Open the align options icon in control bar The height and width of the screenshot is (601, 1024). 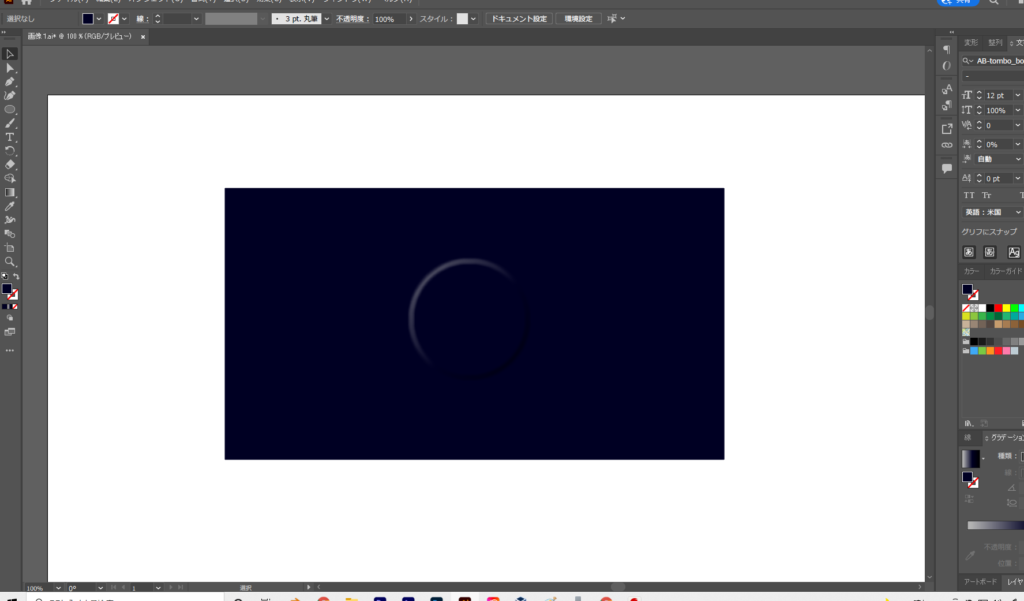point(612,19)
